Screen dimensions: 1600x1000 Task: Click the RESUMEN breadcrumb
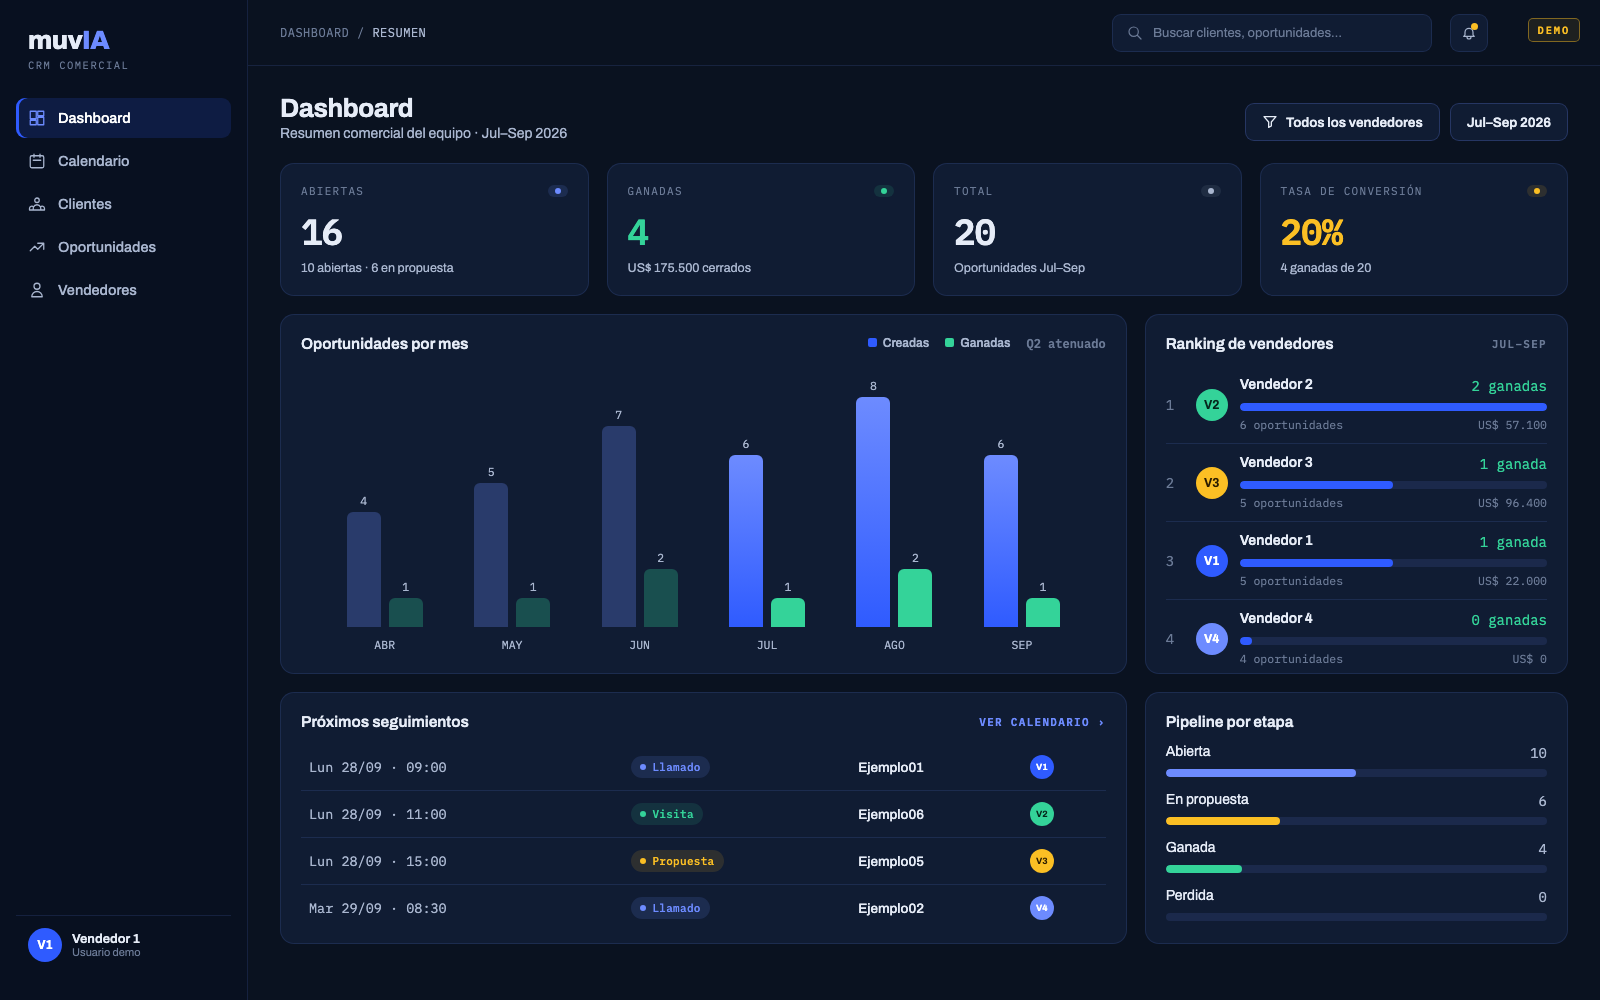pos(399,33)
